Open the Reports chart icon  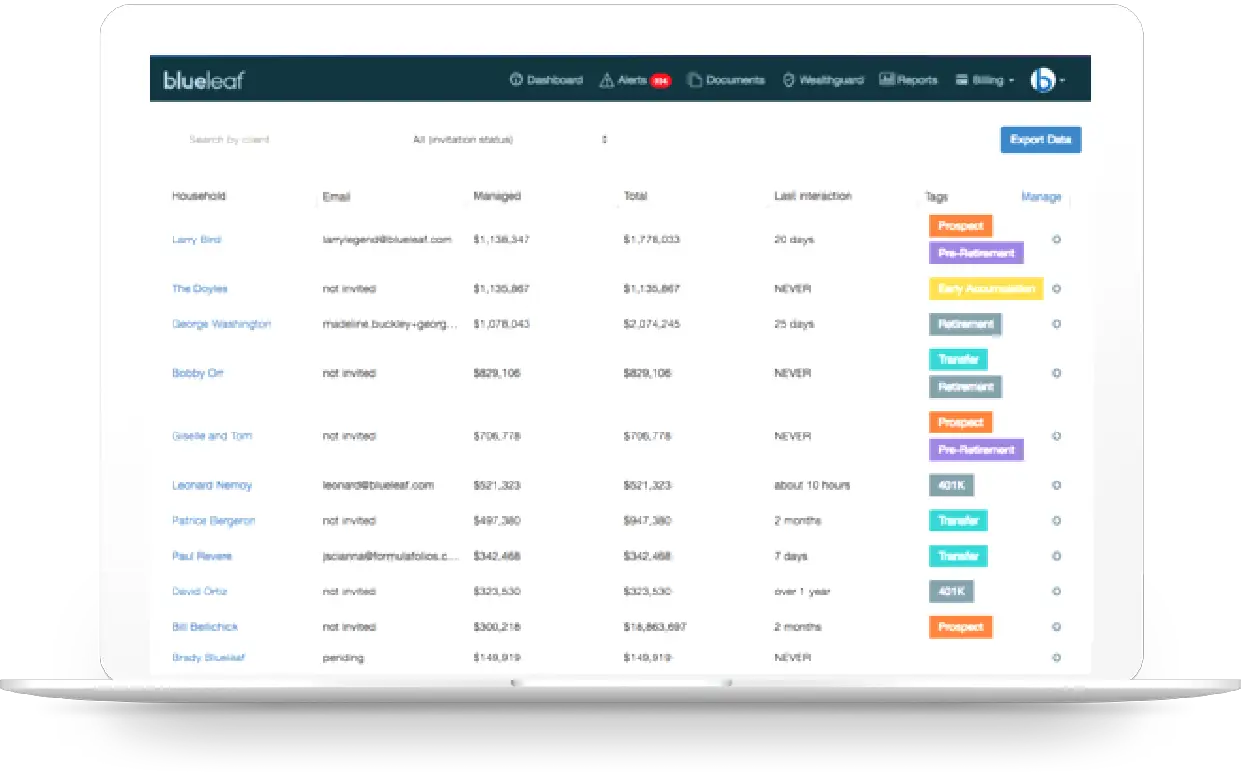(x=886, y=80)
